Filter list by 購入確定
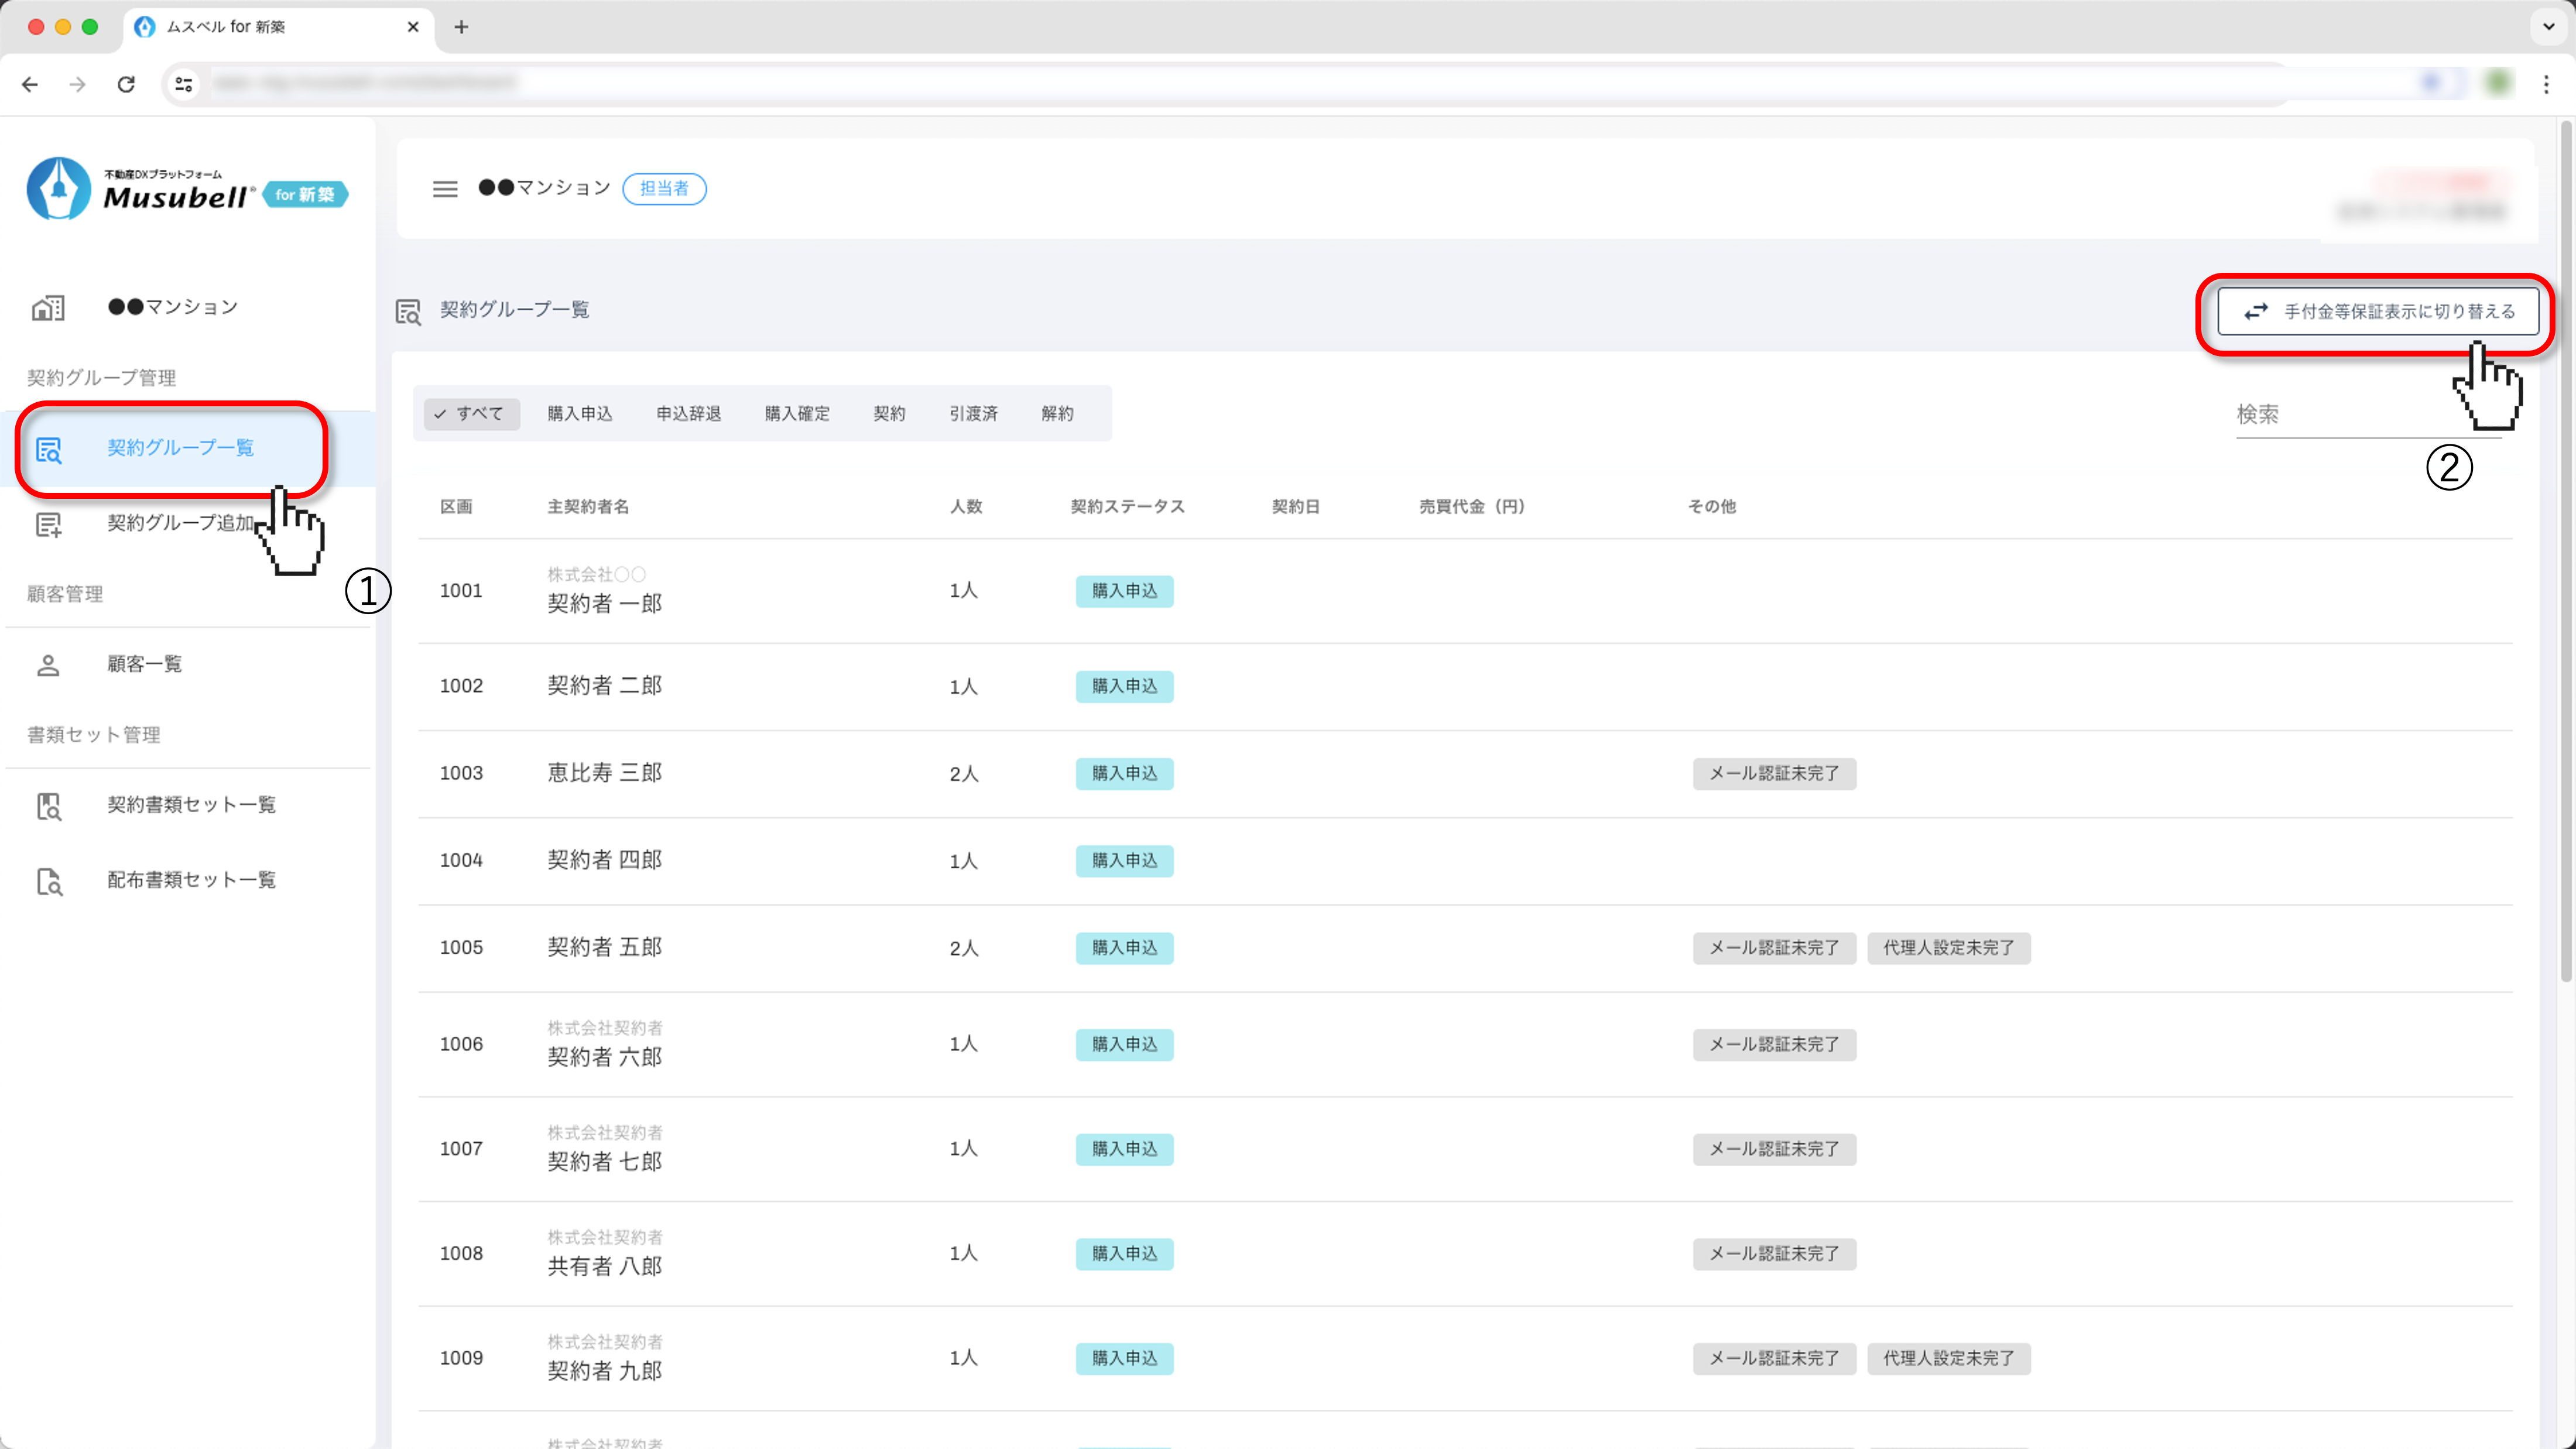 click(796, 414)
